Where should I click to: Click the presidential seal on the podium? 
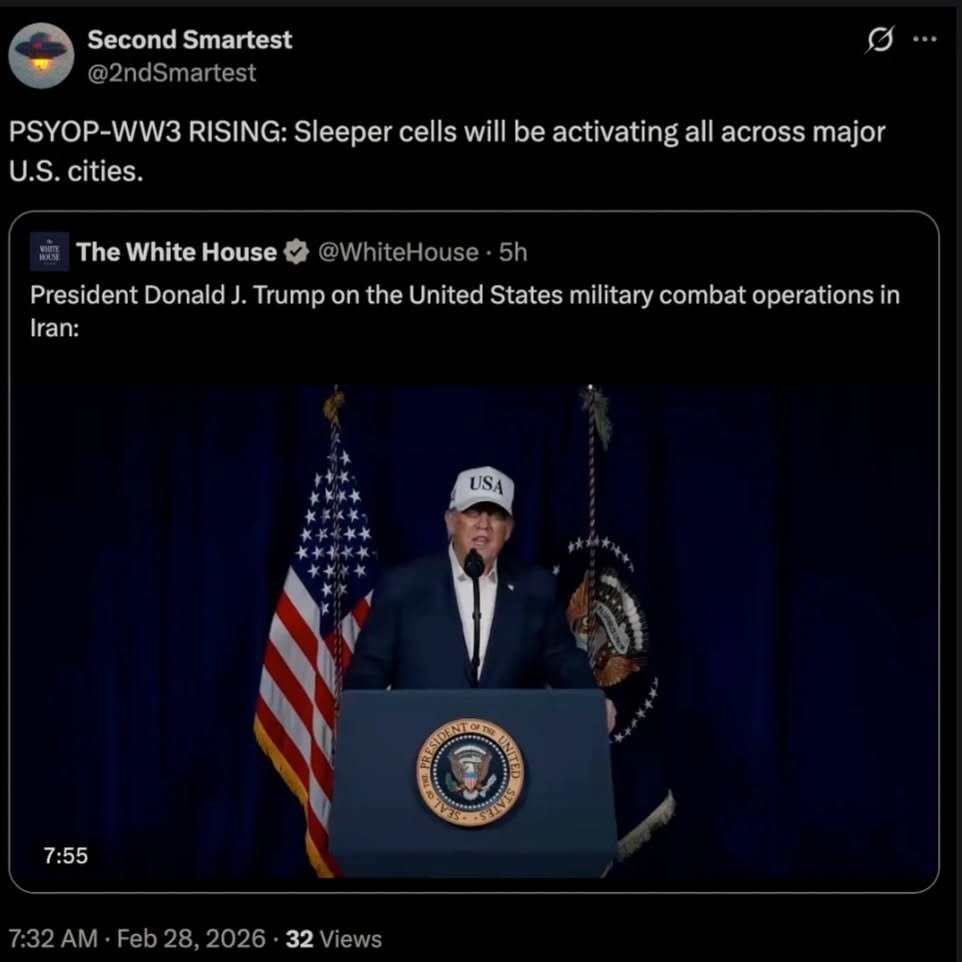pos(471,772)
